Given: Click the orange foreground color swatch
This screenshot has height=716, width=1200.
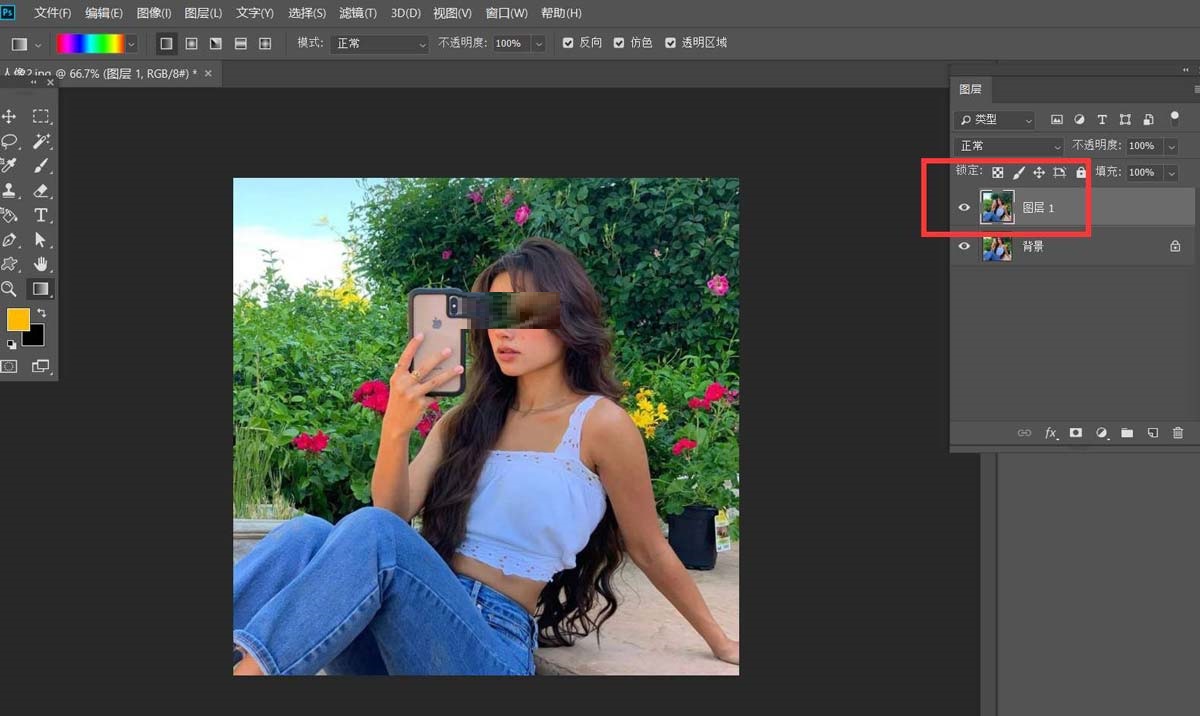Looking at the screenshot, I should click(18, 320).
